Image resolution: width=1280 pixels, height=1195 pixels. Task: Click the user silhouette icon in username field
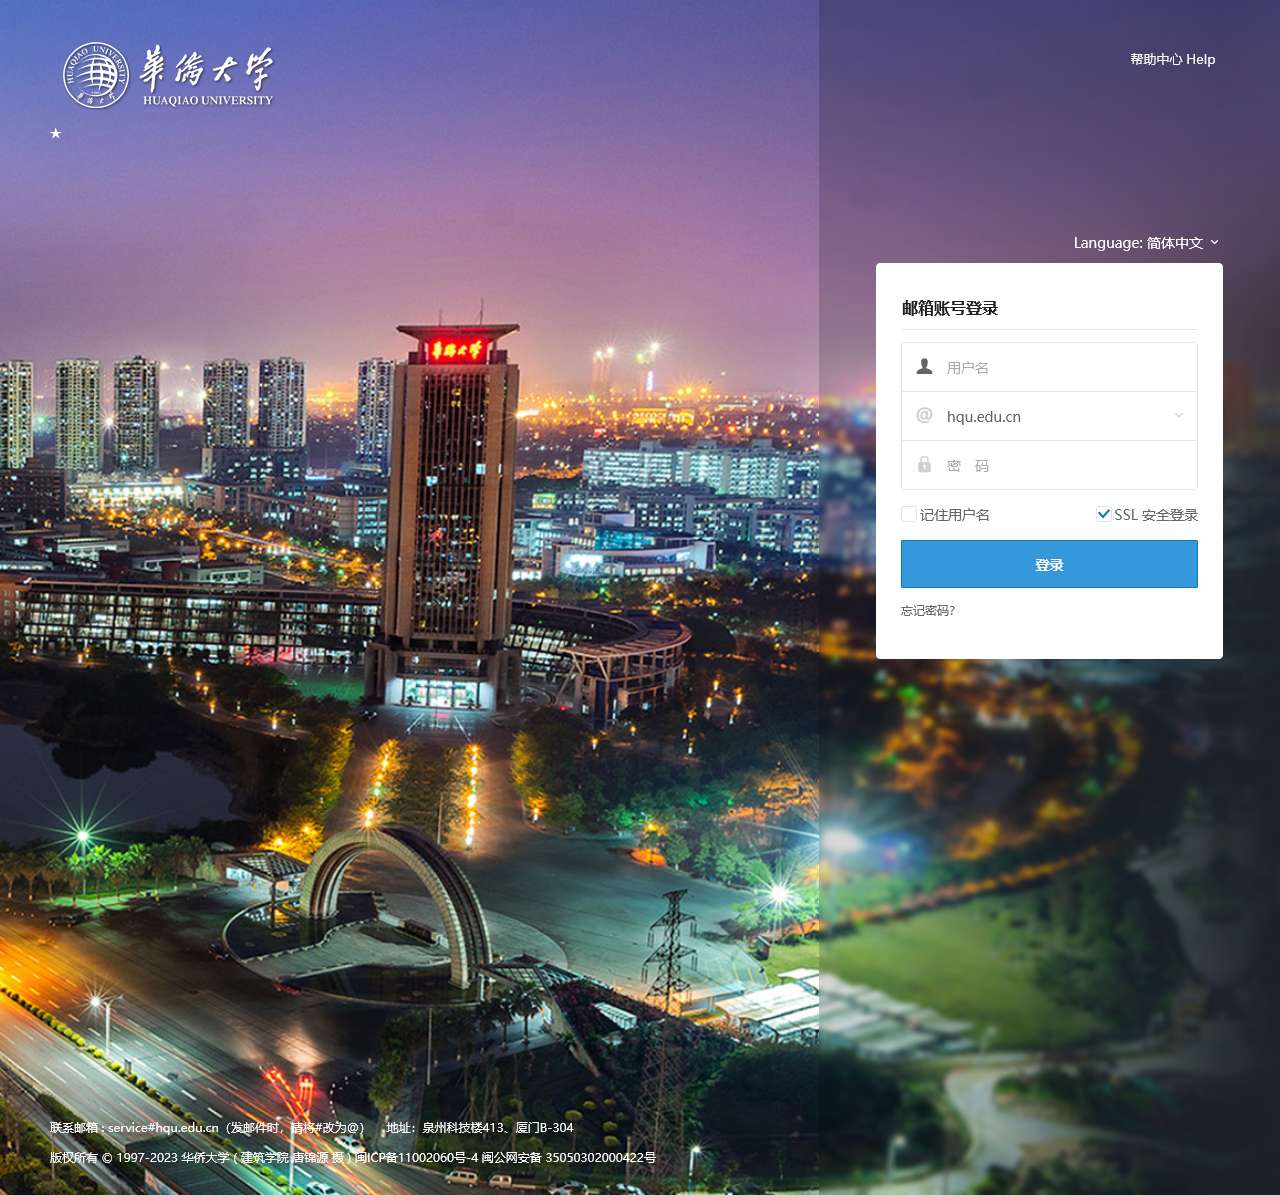point(924,367)
